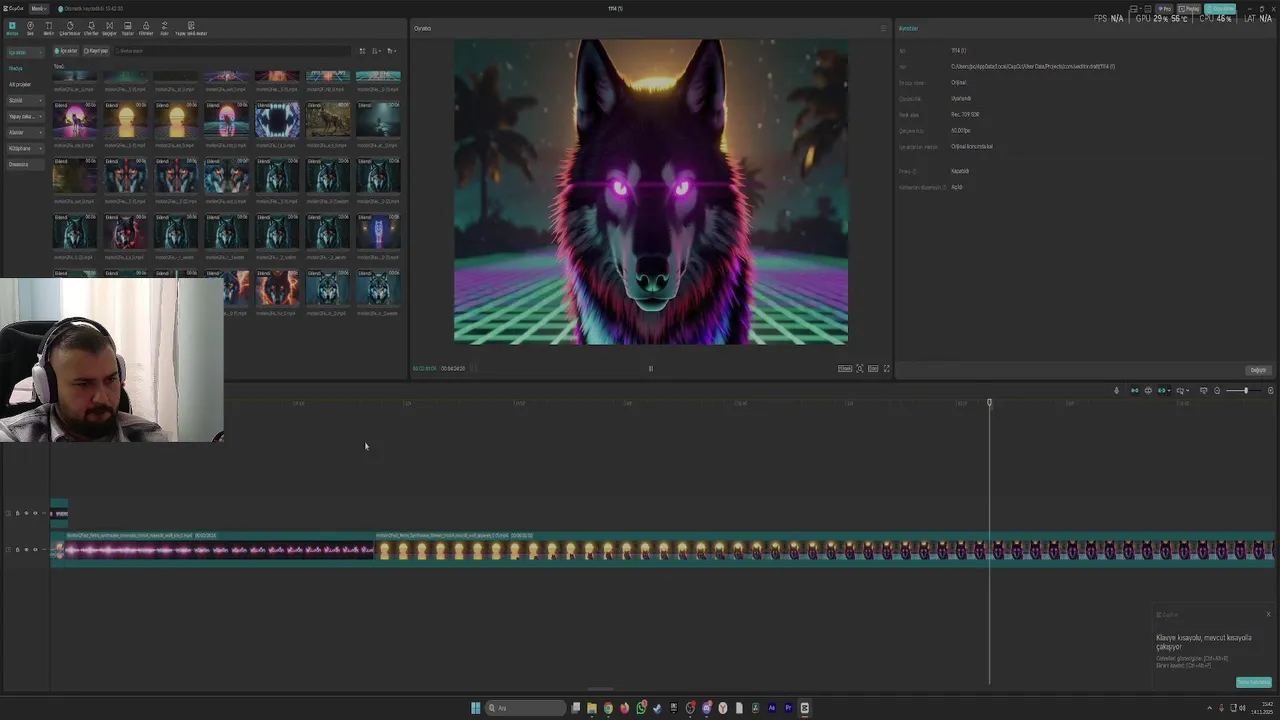Select the small clip on overlay track
Screen dimensions: 1280x720
[x=59, y=513]
